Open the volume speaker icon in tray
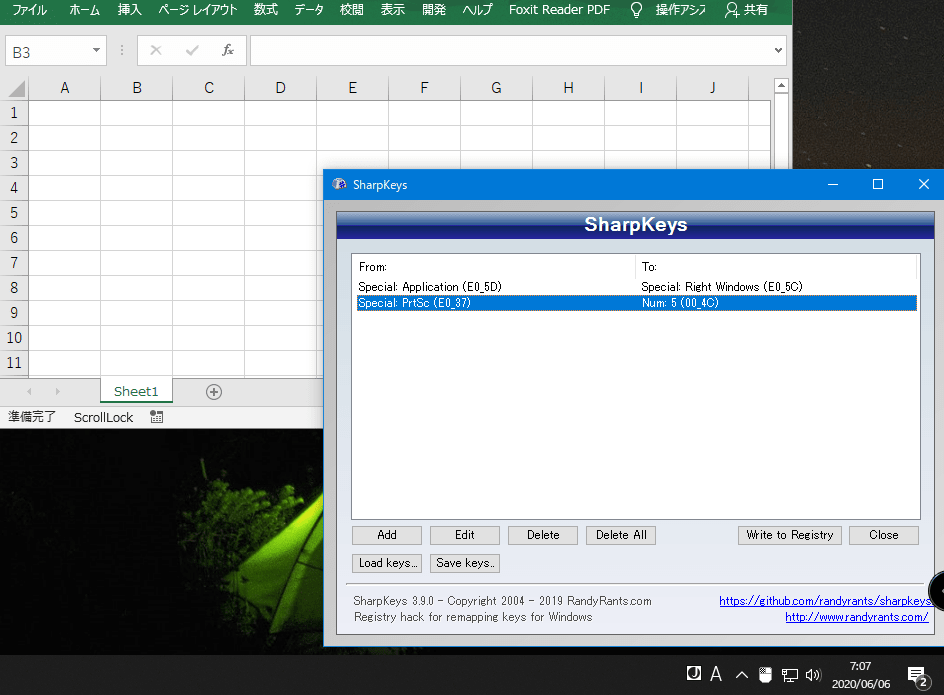This screenshot has width=944, height=695. point(812,675)
